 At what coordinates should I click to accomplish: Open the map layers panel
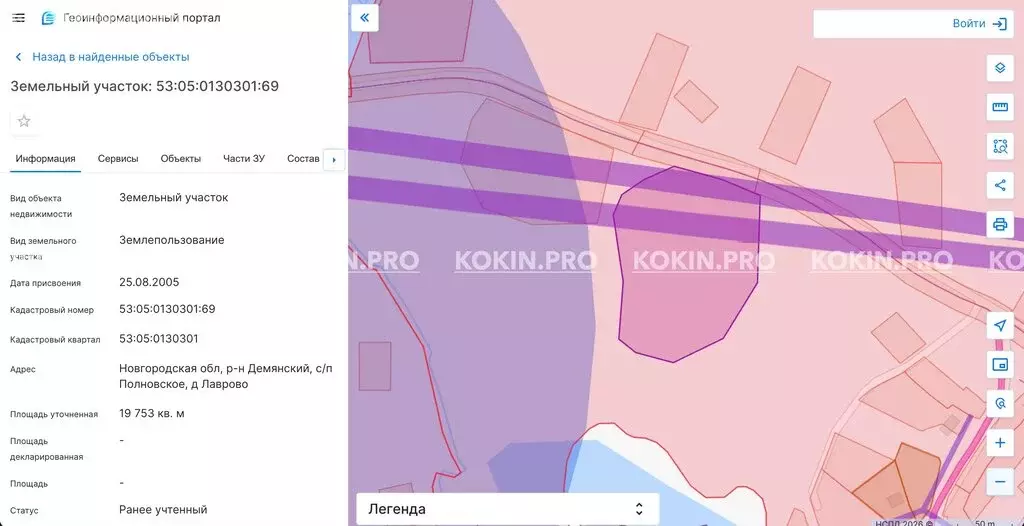[999, 69]
